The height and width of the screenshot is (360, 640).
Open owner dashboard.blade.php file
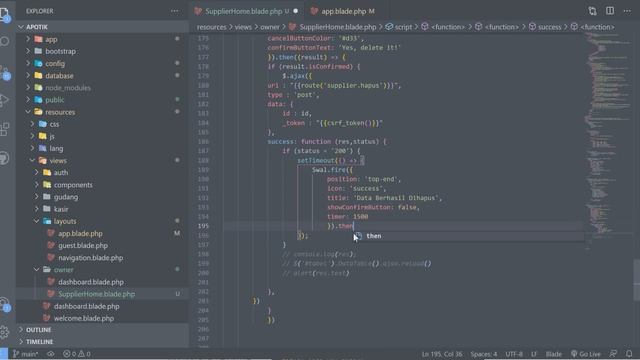(102, 282)
